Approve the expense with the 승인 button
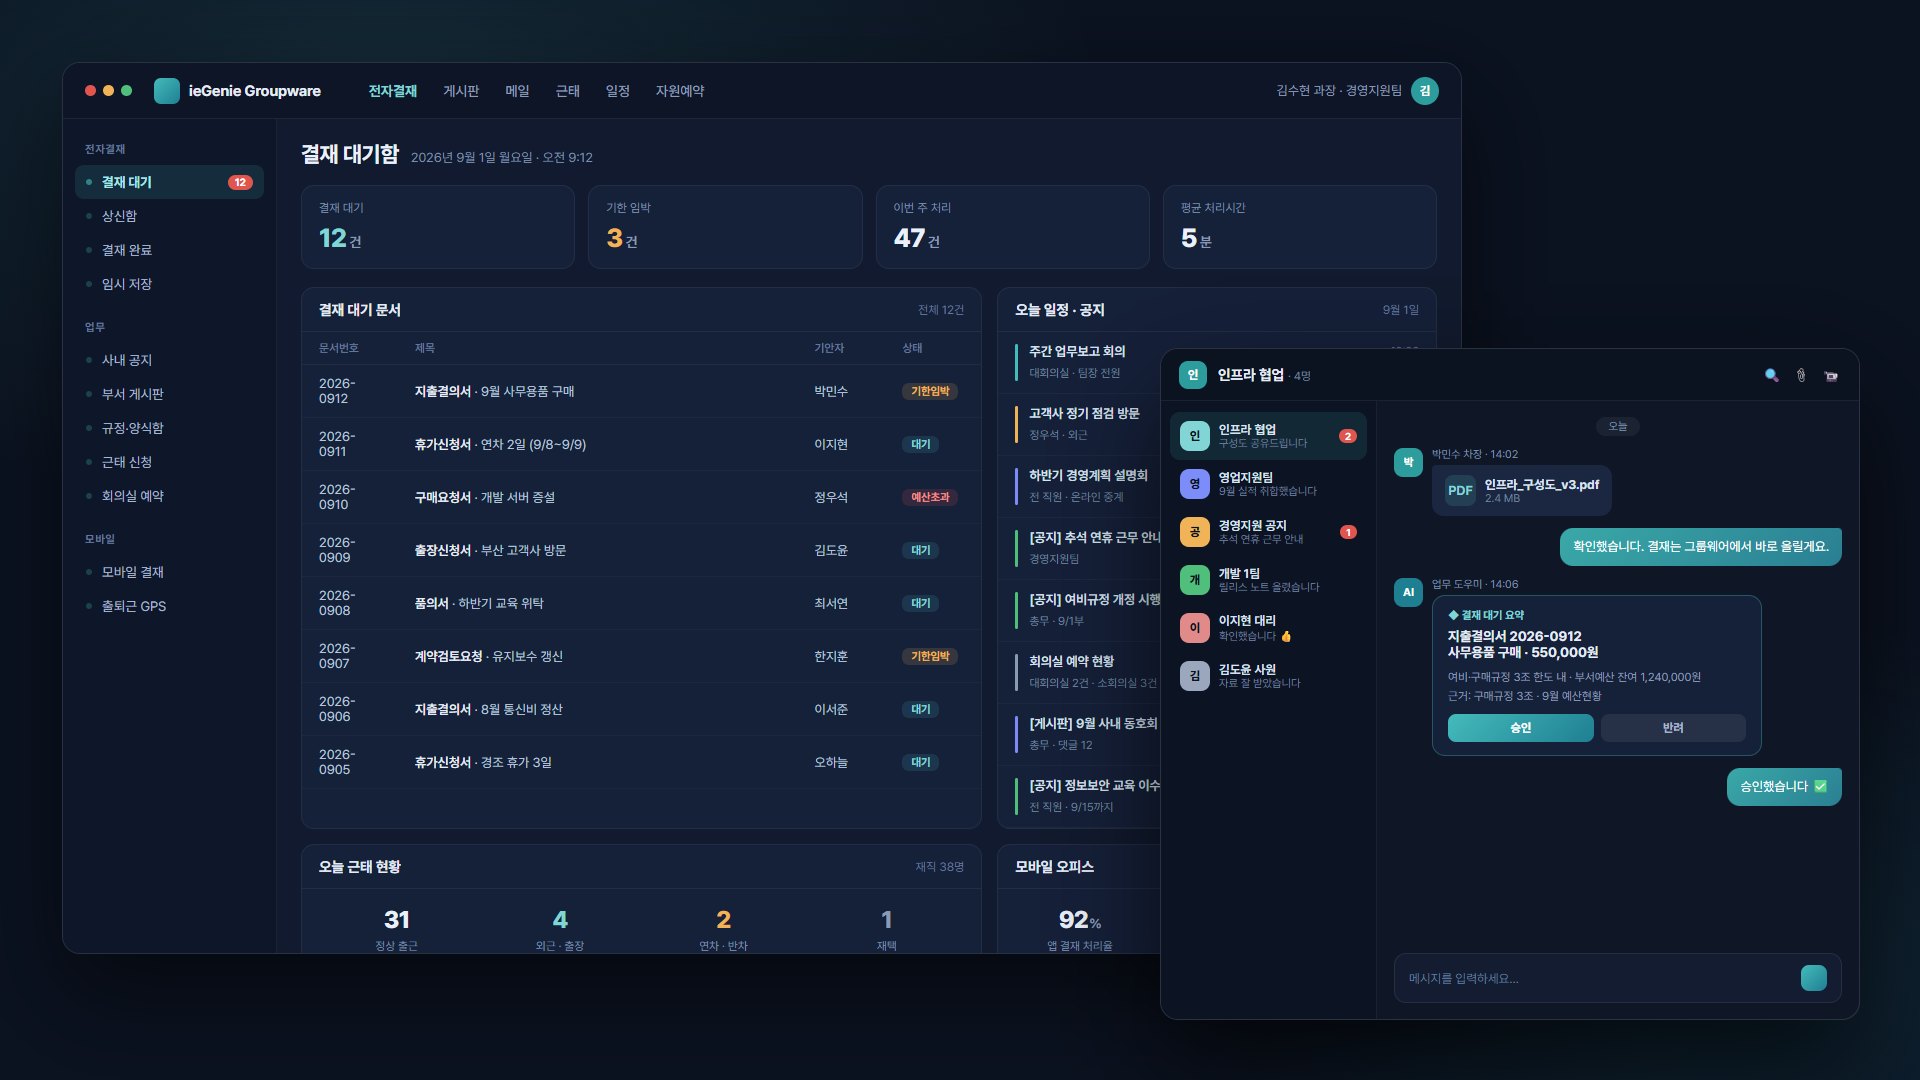This screenshot has height=1080, width=1920. pos(1521,728)
